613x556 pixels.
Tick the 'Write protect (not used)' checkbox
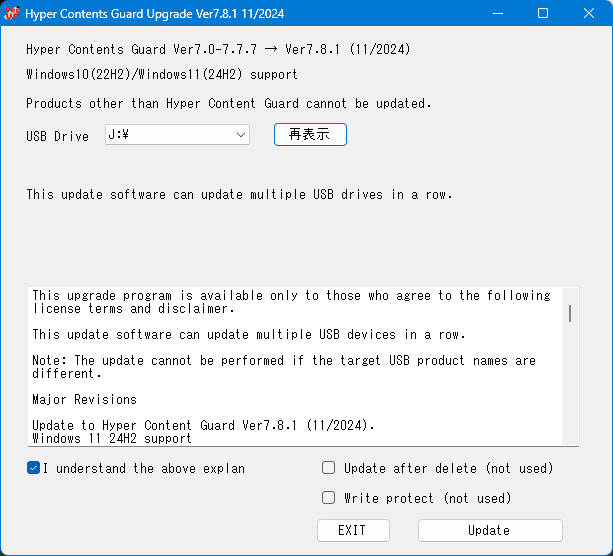coord(328,498)
